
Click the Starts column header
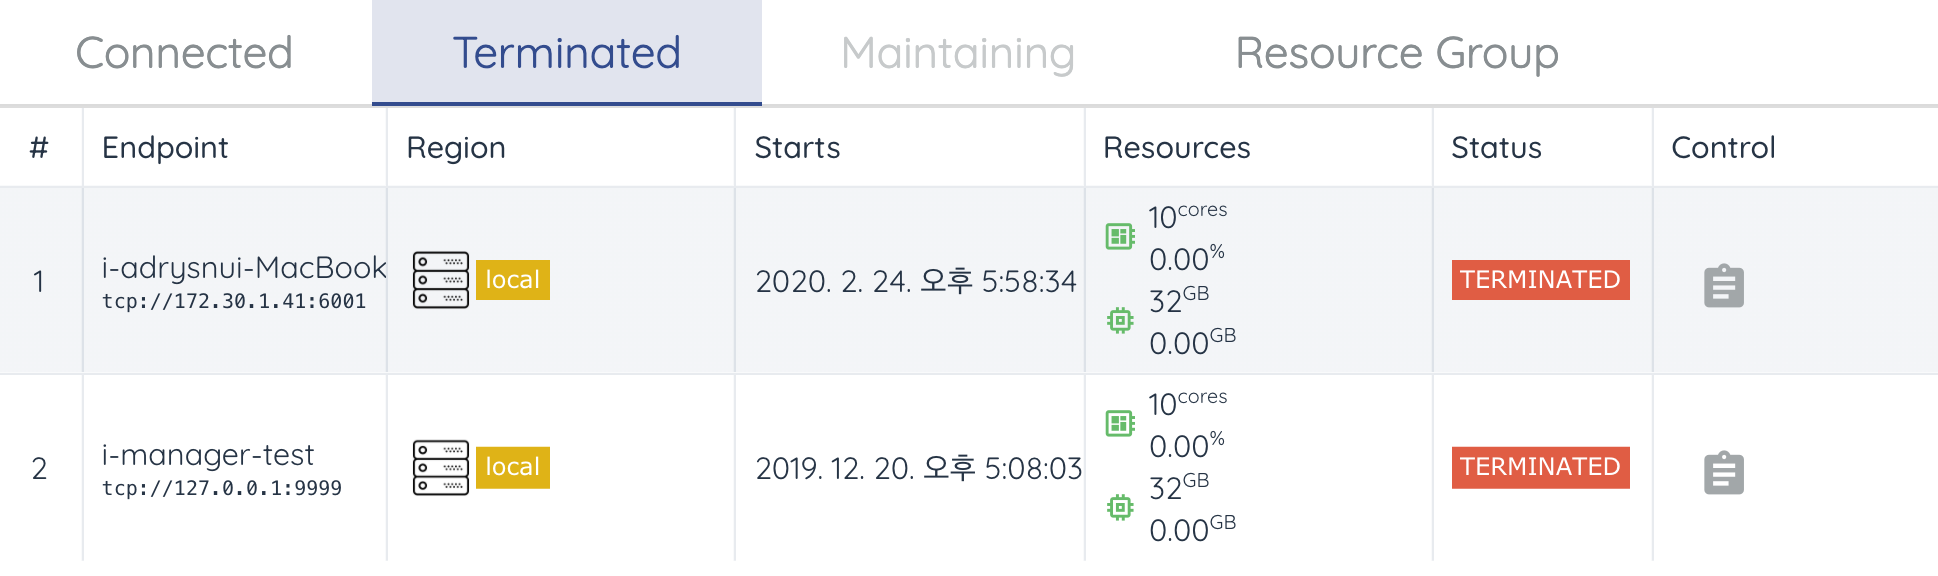797,148
